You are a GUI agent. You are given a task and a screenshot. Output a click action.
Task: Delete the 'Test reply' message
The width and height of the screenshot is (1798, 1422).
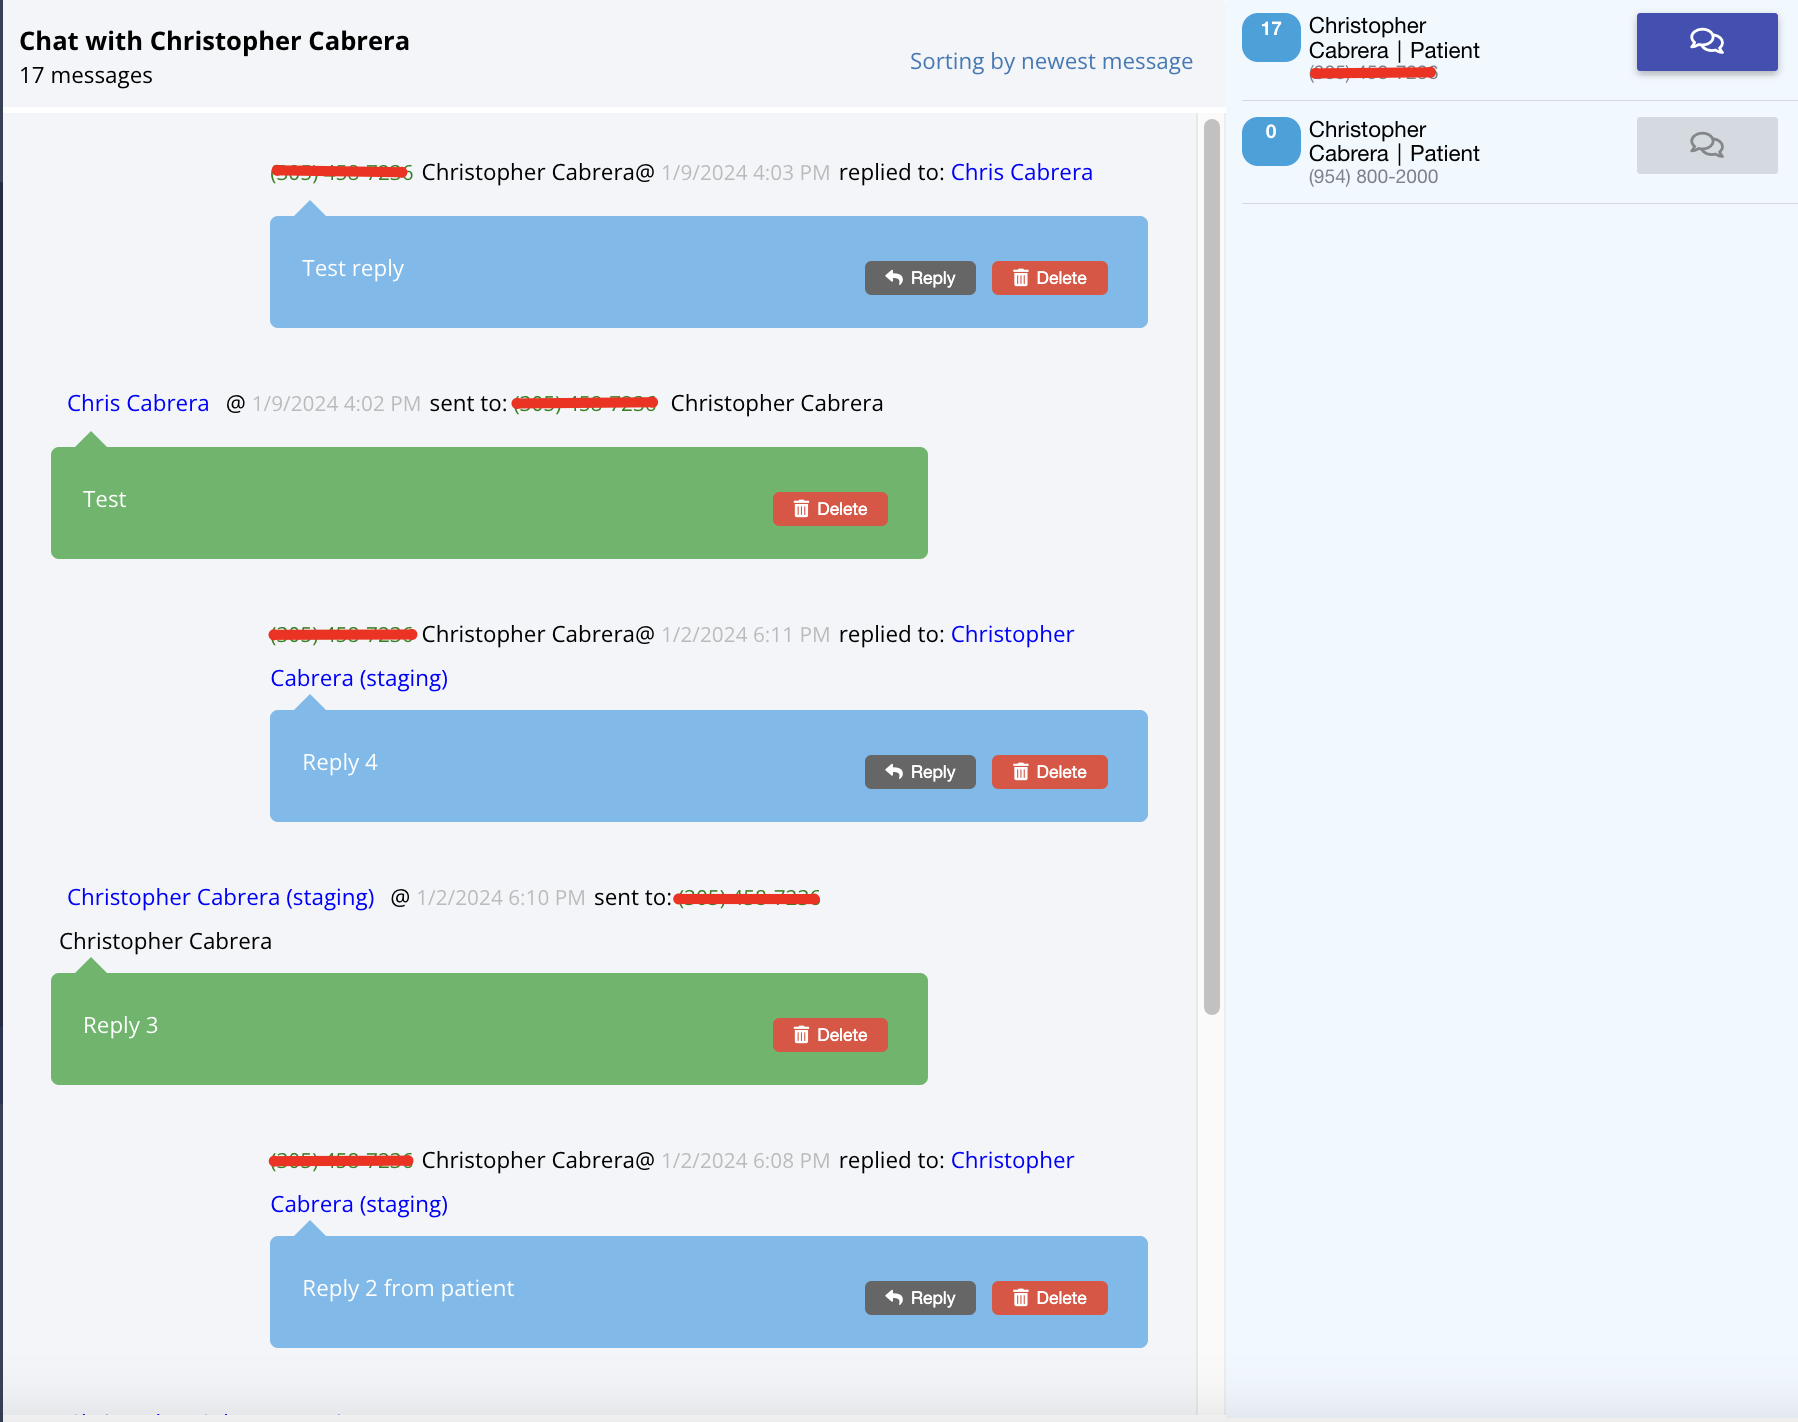[x=1049, y=278]
